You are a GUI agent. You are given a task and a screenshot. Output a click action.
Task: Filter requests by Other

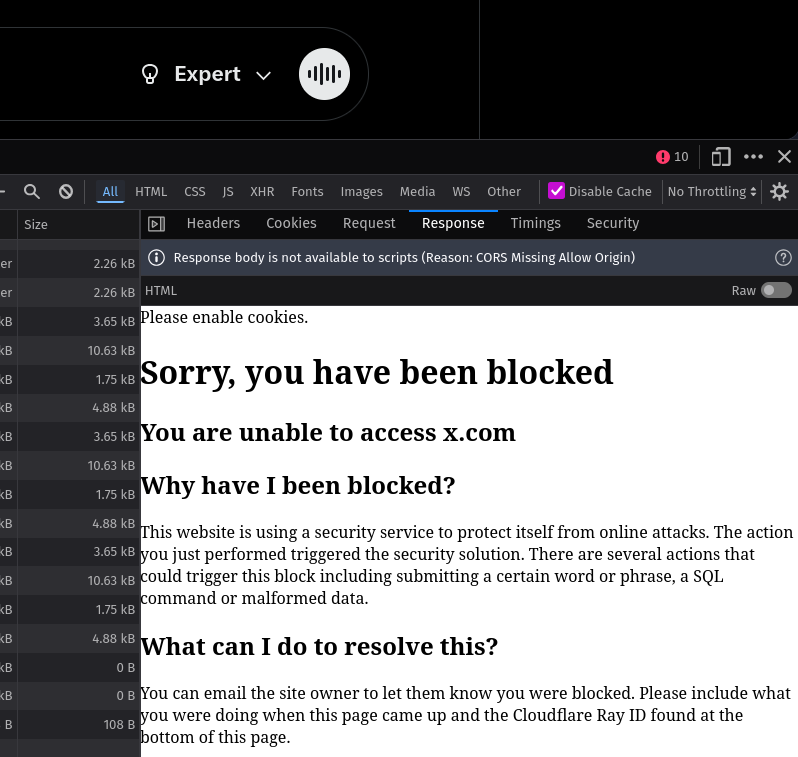(x=504, y=191)
